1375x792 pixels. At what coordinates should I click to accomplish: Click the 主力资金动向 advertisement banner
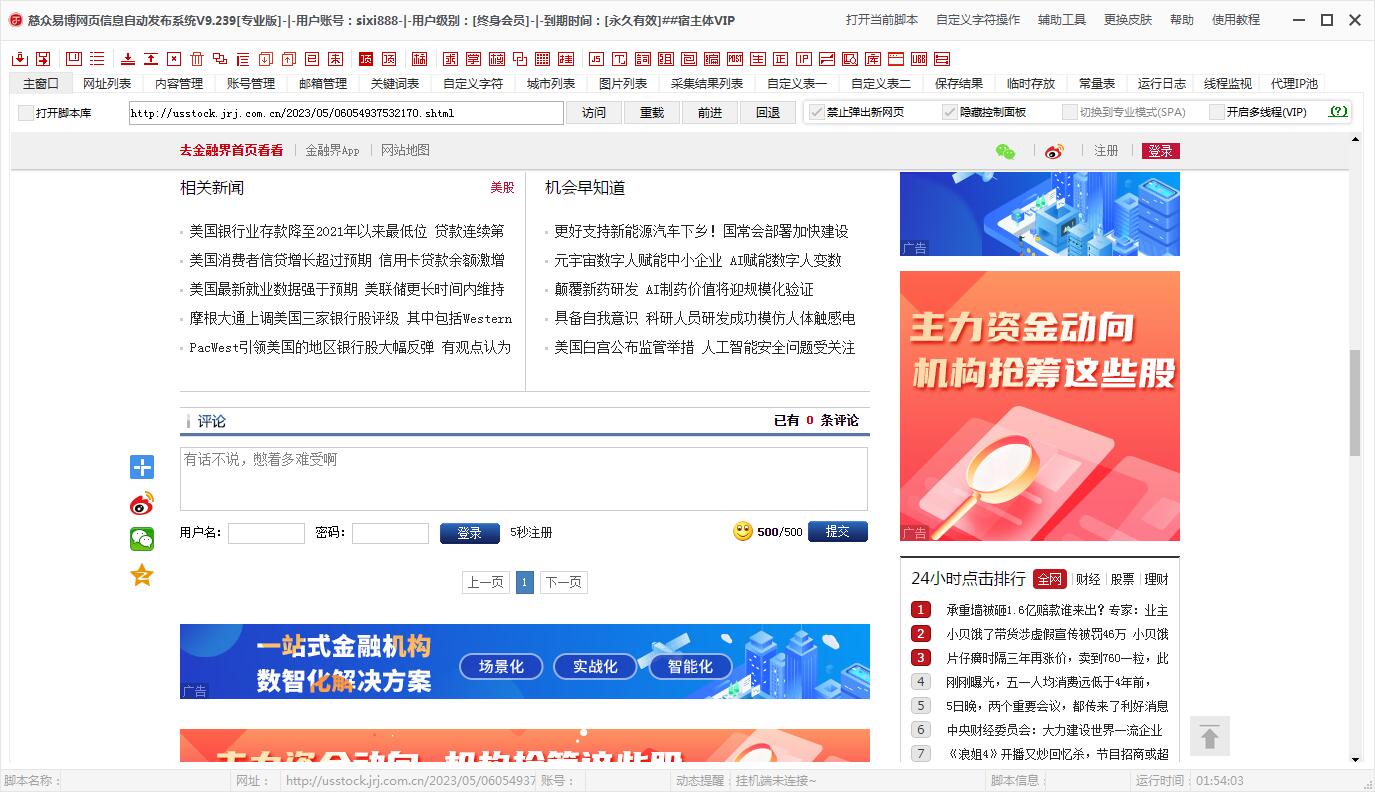pos(1040,406)
